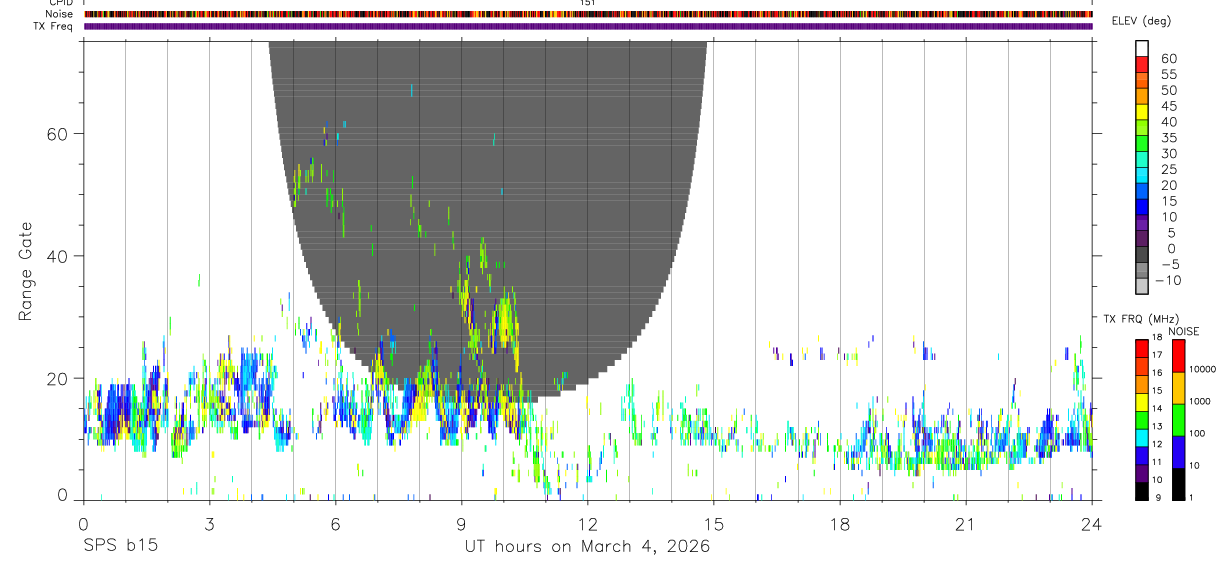
Task: Click the red ELEV colorbar segment below 60
Action: coord(1142,63)
